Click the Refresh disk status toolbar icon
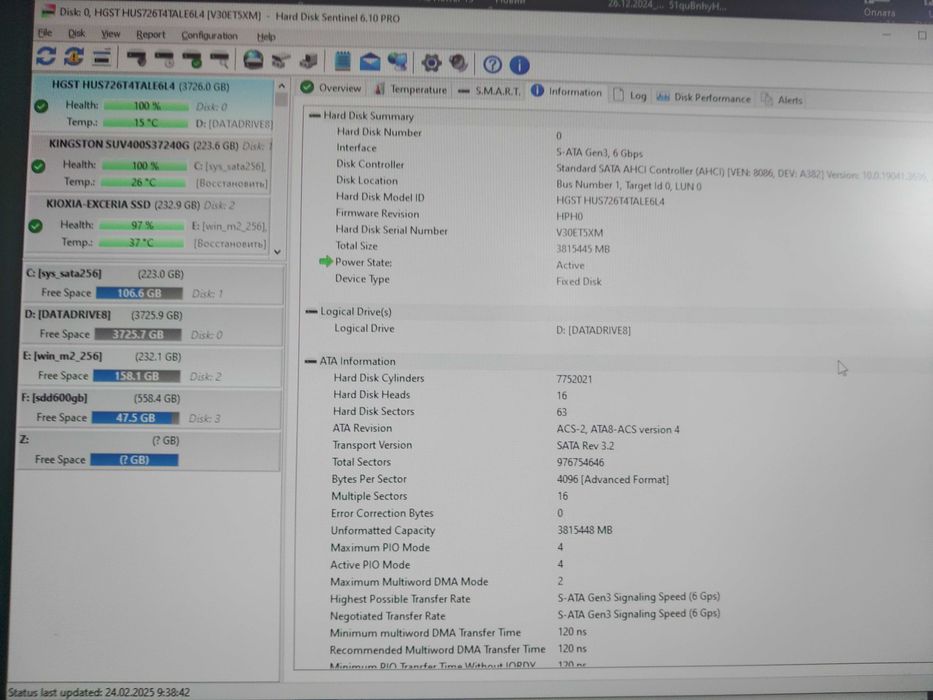 point(46,57)
